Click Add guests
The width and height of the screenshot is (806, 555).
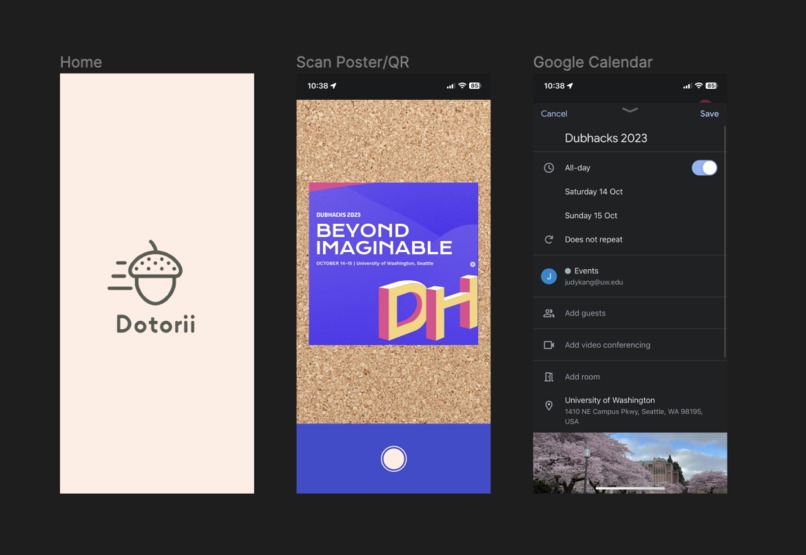tap(585, 313)
